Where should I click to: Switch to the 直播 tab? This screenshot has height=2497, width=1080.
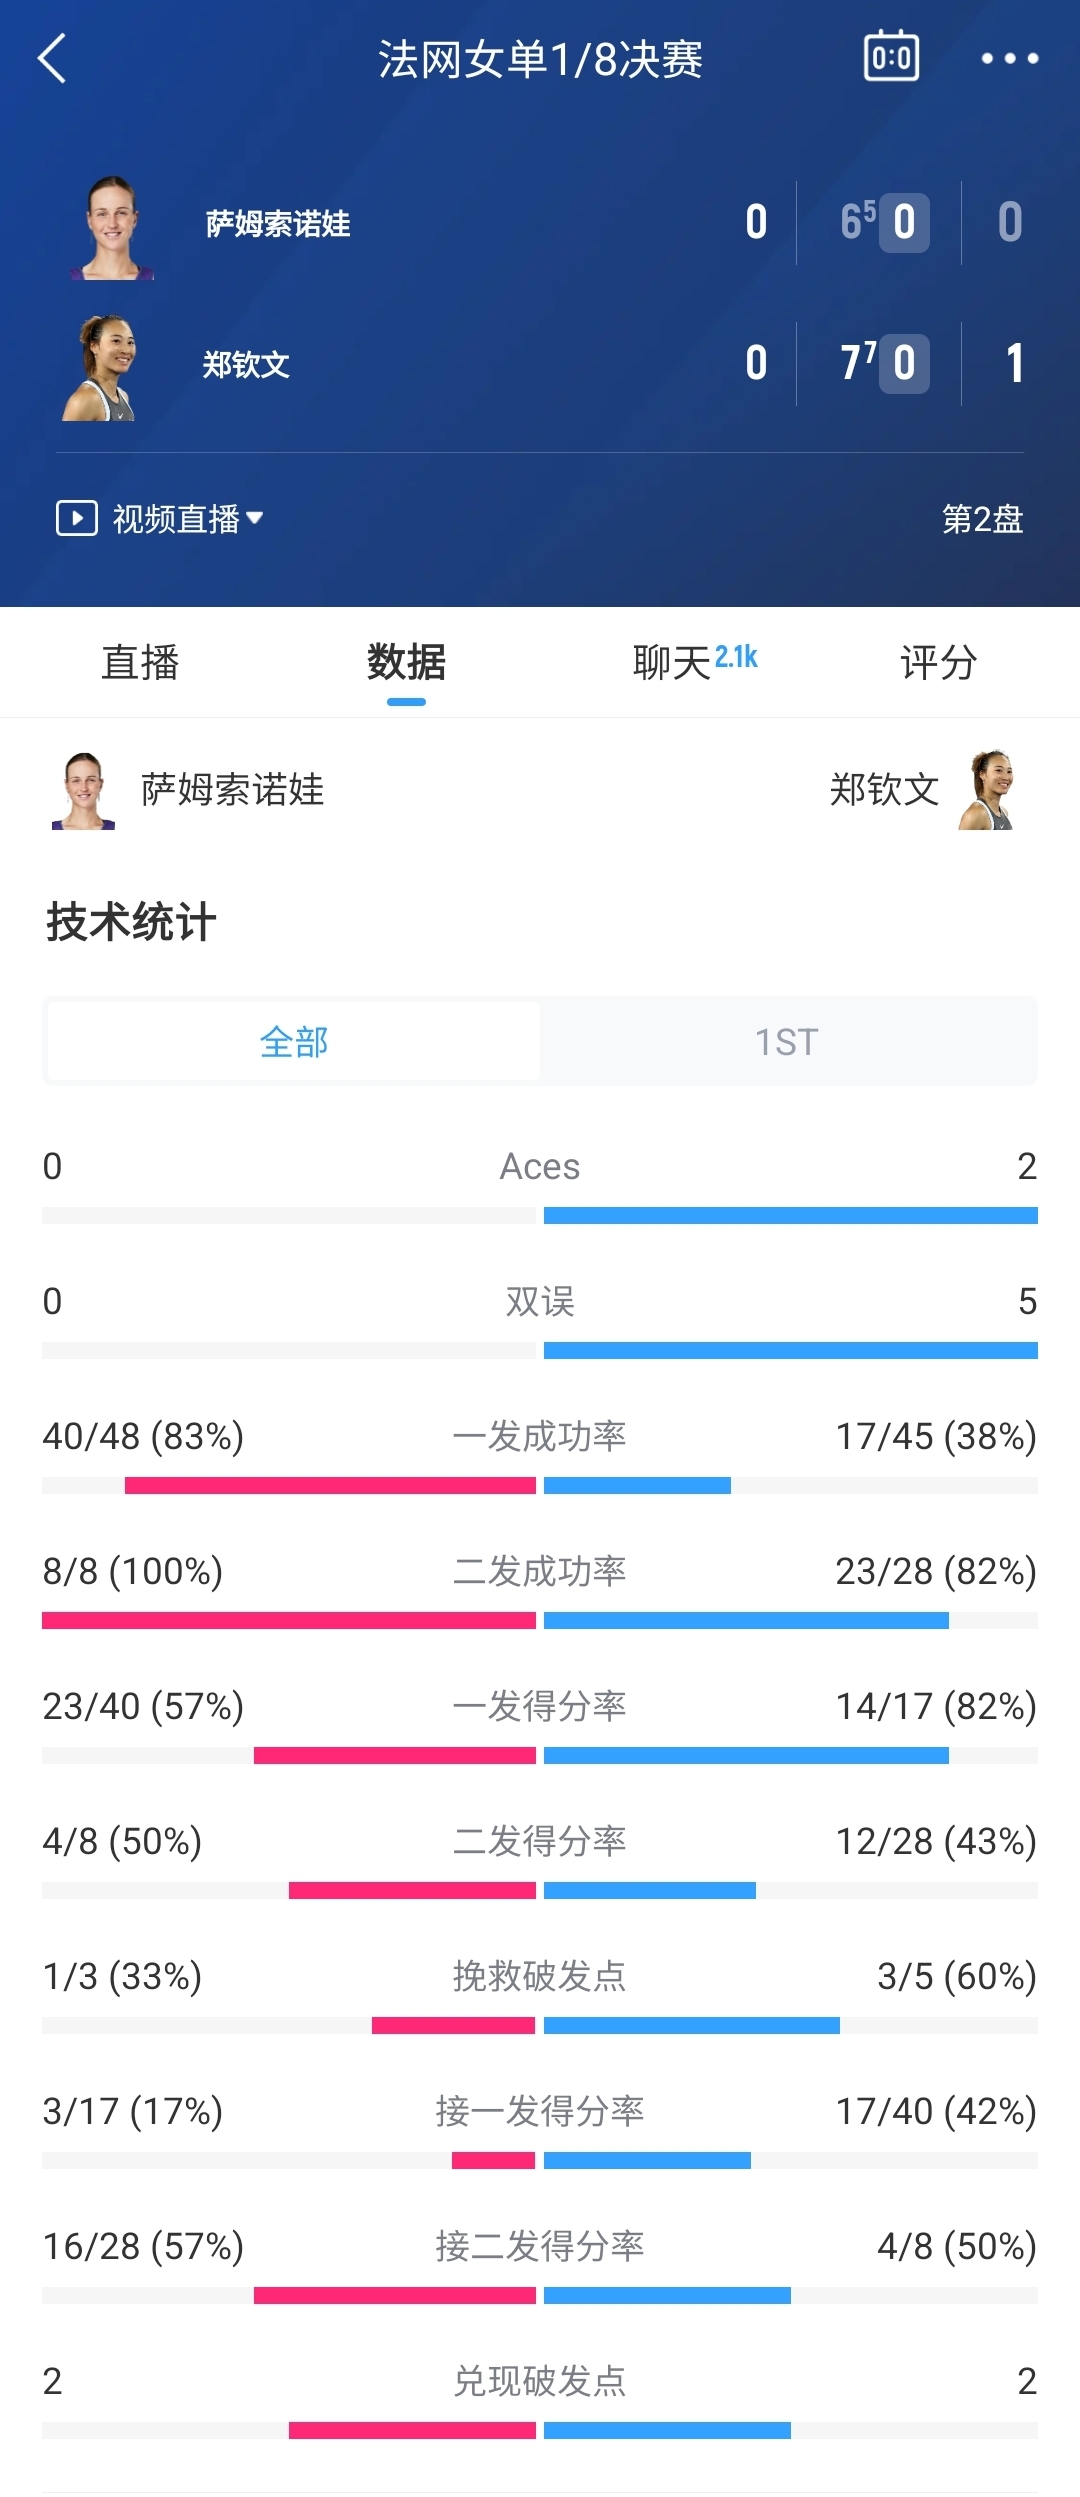click(x=140, y=662)
